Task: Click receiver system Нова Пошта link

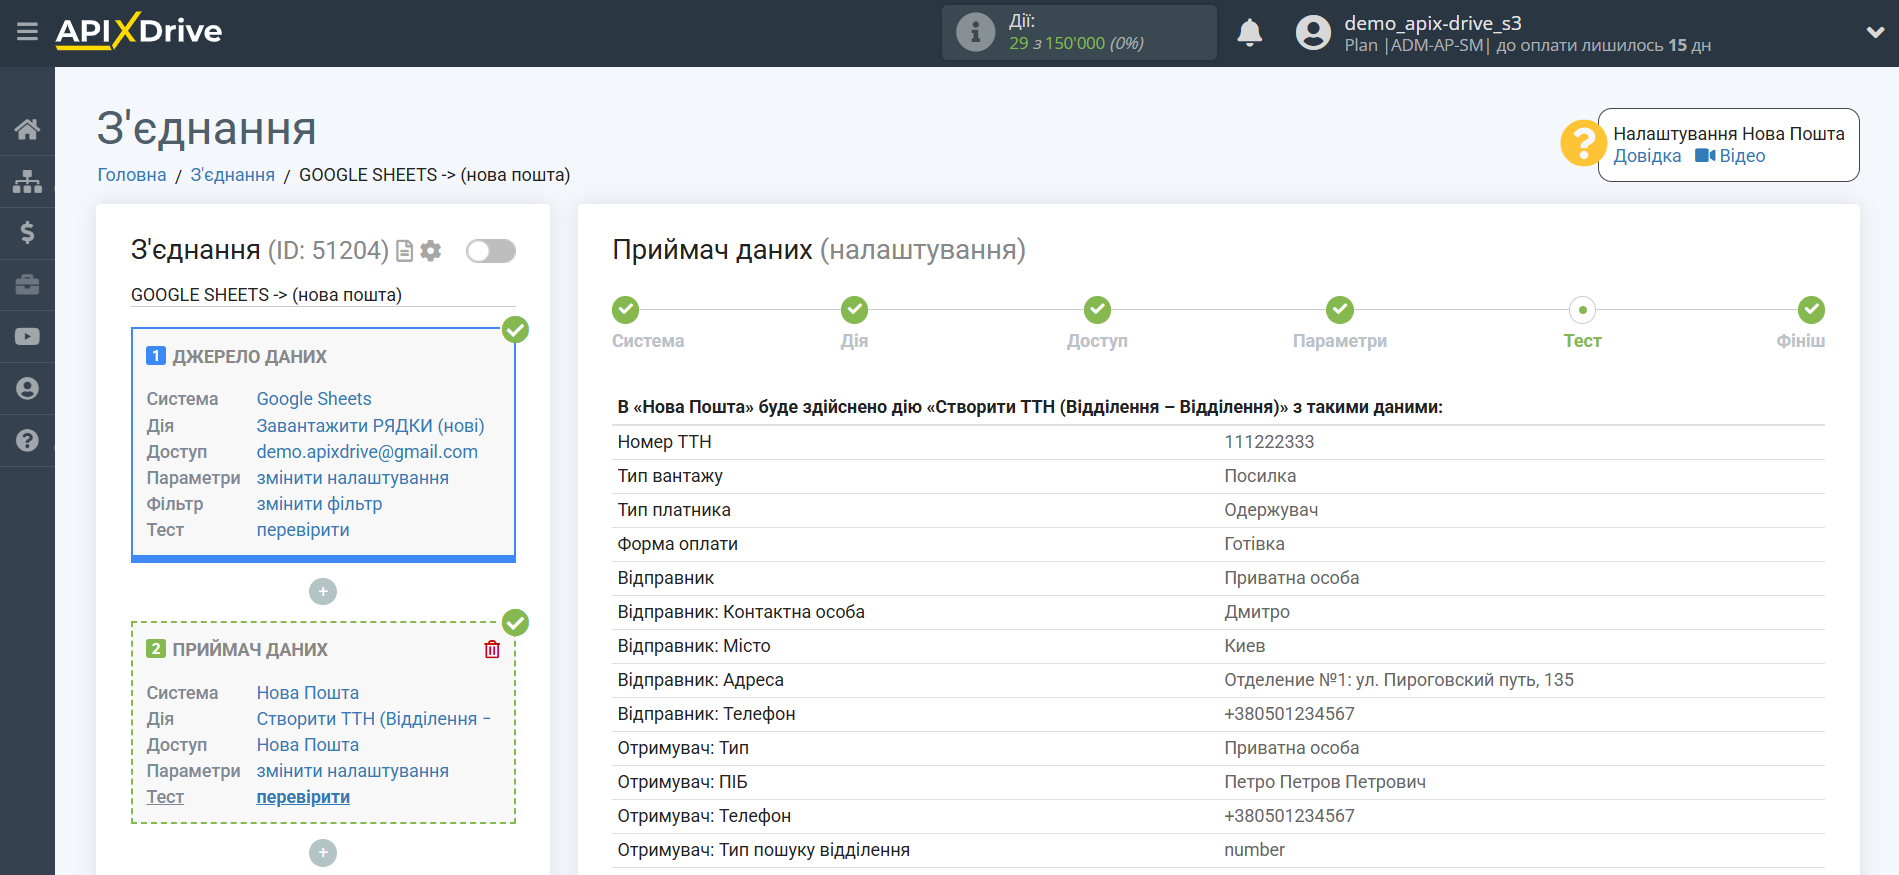Action: (307, 693)
